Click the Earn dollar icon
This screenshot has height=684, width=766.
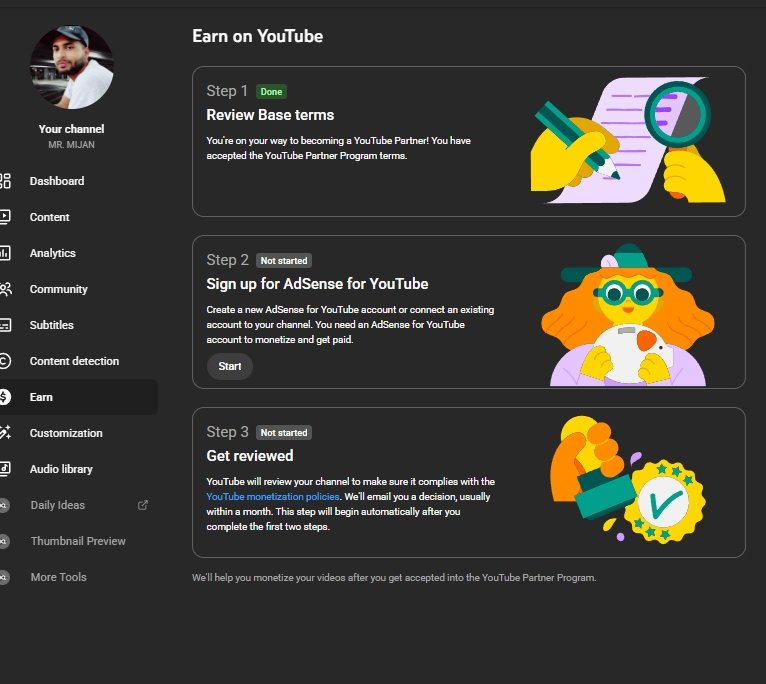[x=5, y=397]
